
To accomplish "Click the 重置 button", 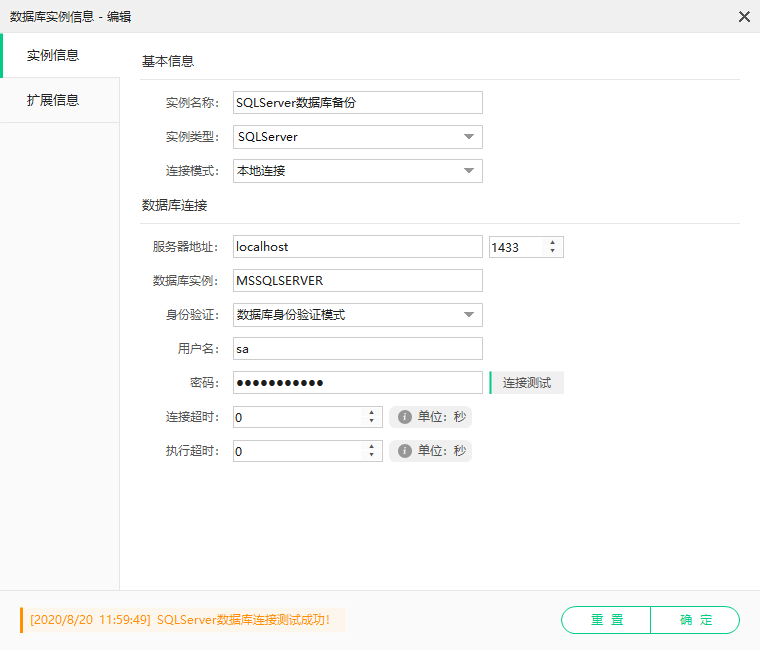I will pyautogui.click(x=606, y=619).
